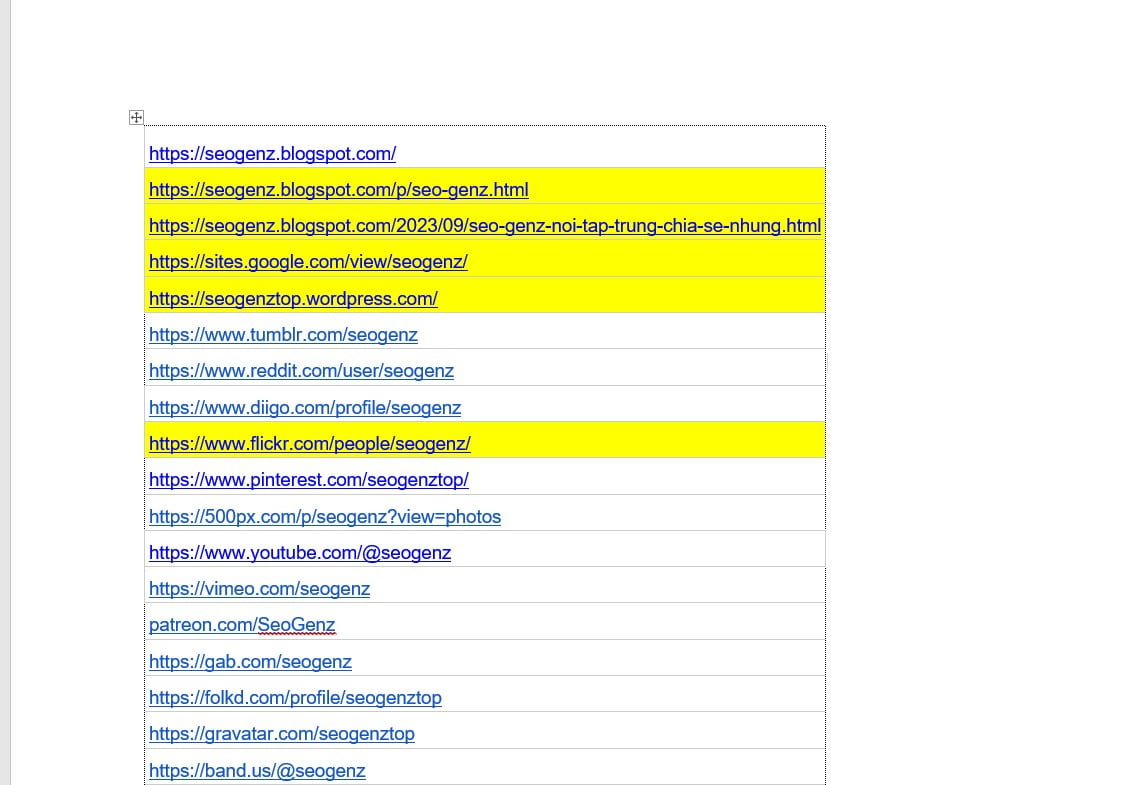Screen dimensions: 1147x785
Task: Follow the reddit.com/user/seogenz link
Action: pos(301,371)
